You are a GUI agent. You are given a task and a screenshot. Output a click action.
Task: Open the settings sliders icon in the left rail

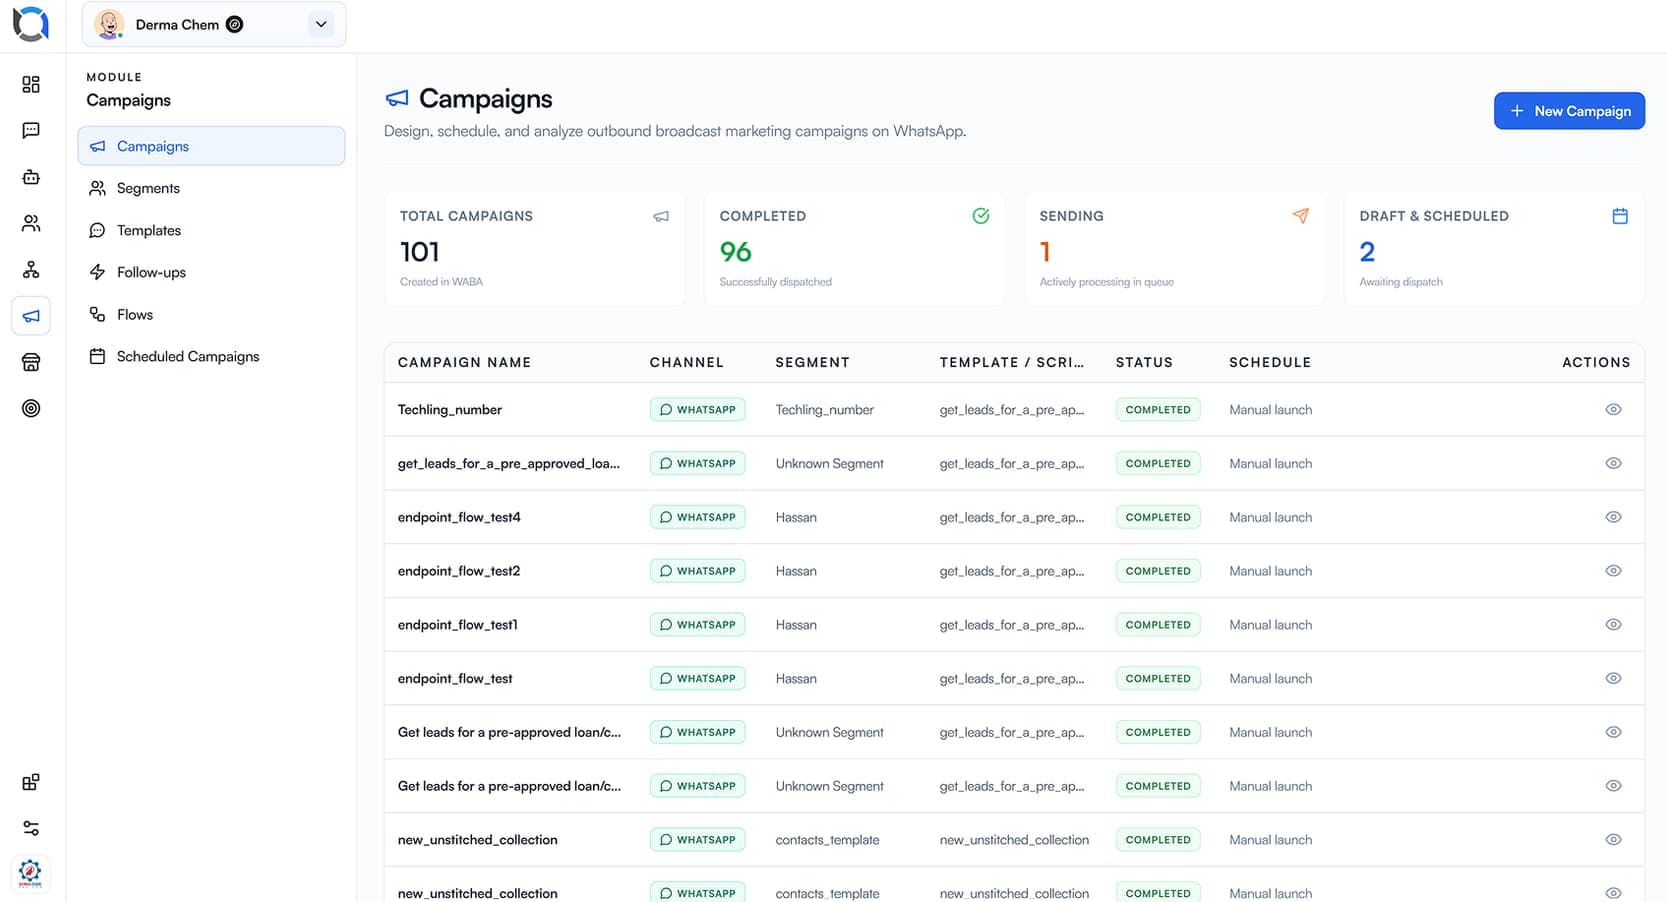[x=31, y=828]
